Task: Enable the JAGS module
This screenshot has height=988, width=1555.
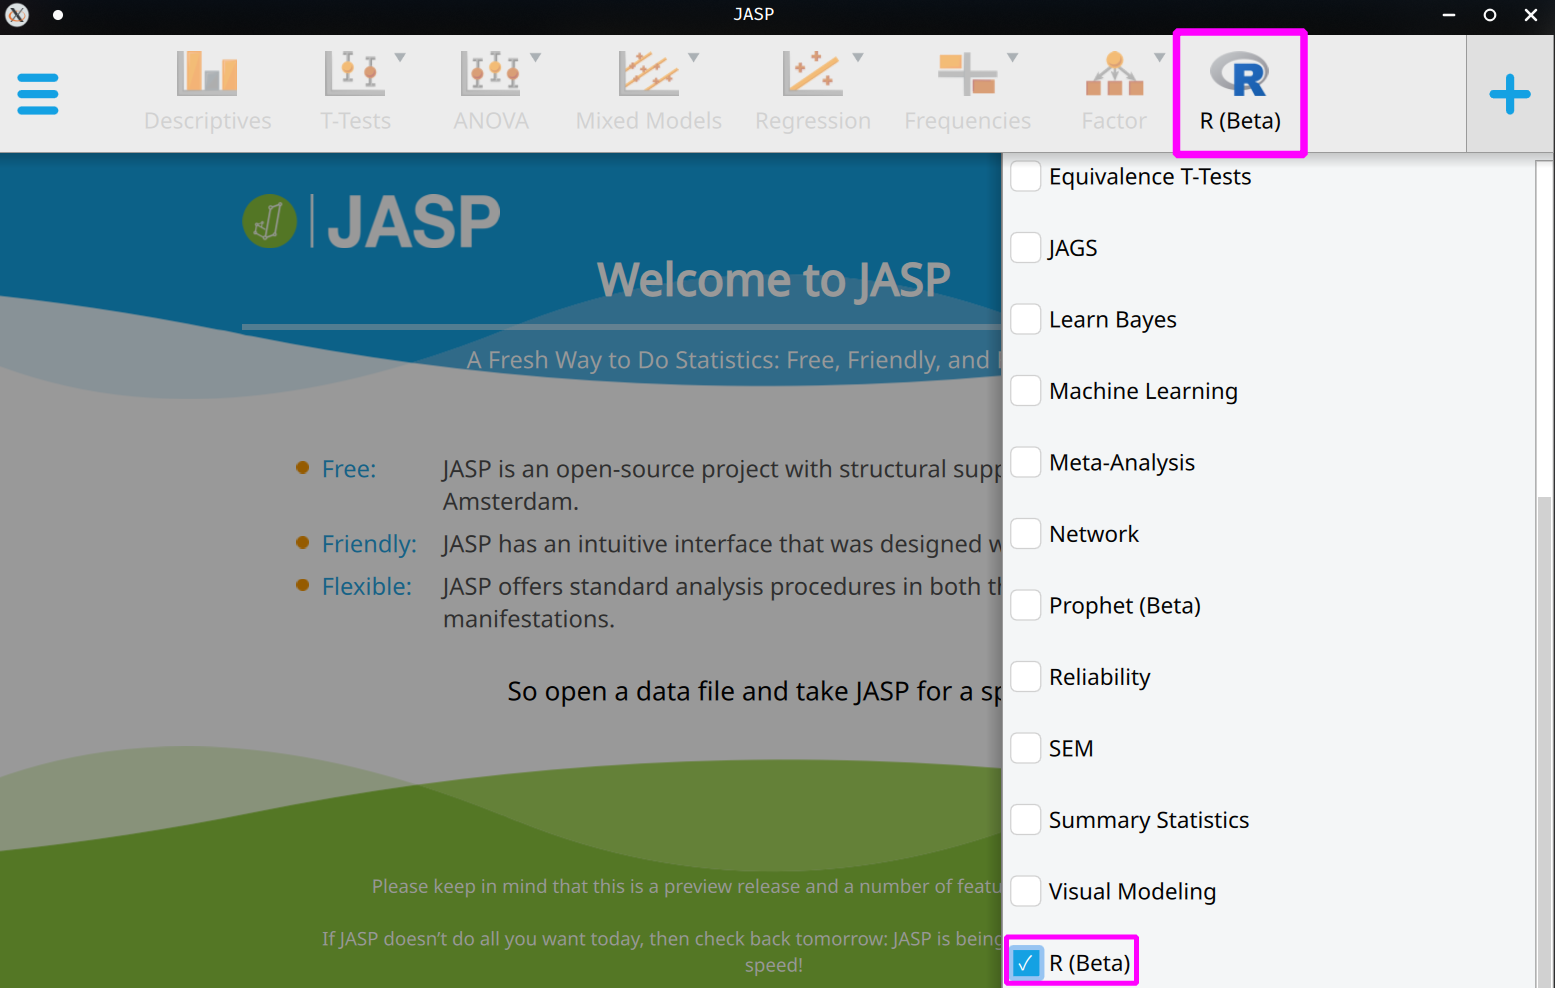Action: (x=1025, y=247)
